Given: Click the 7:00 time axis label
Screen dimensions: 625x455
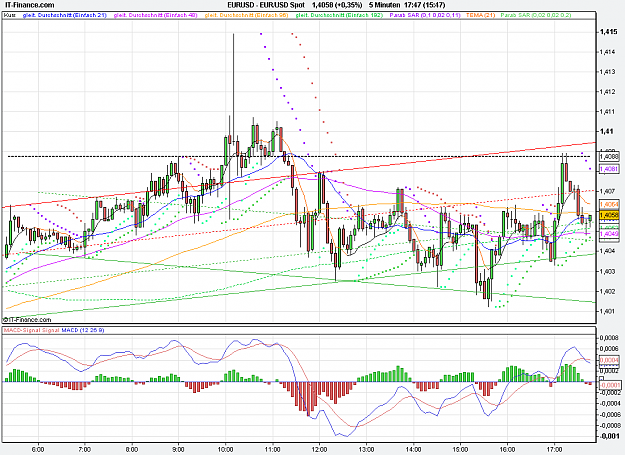Looking at the screenshot, I should (85, 449).
